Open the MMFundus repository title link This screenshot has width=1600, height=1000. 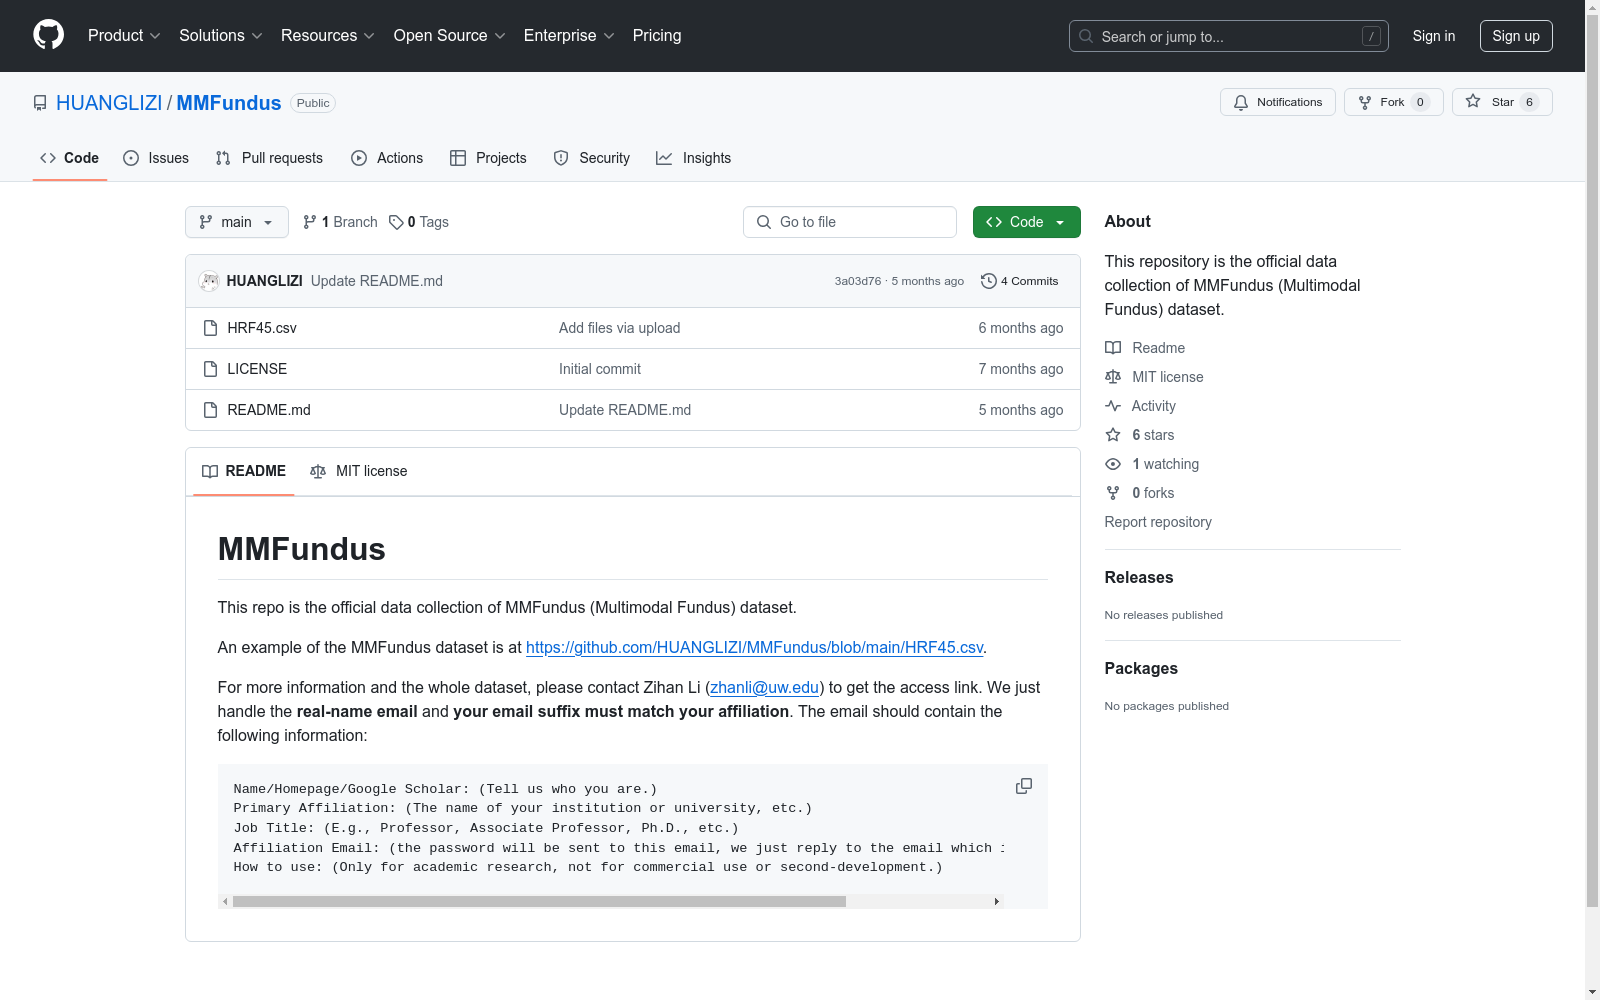[229, 103]
